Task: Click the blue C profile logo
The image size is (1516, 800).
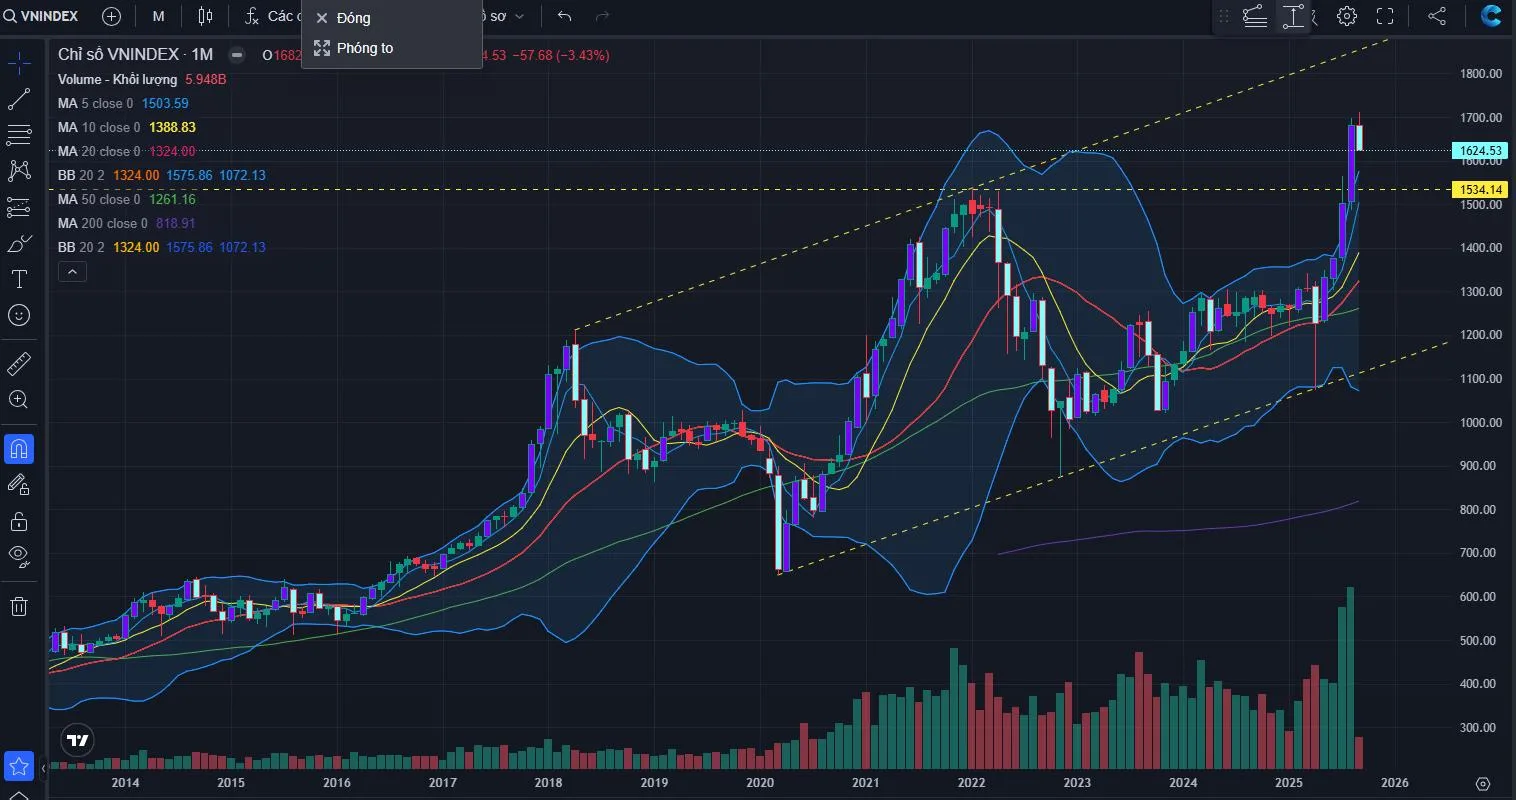Action: [1491, 16]
